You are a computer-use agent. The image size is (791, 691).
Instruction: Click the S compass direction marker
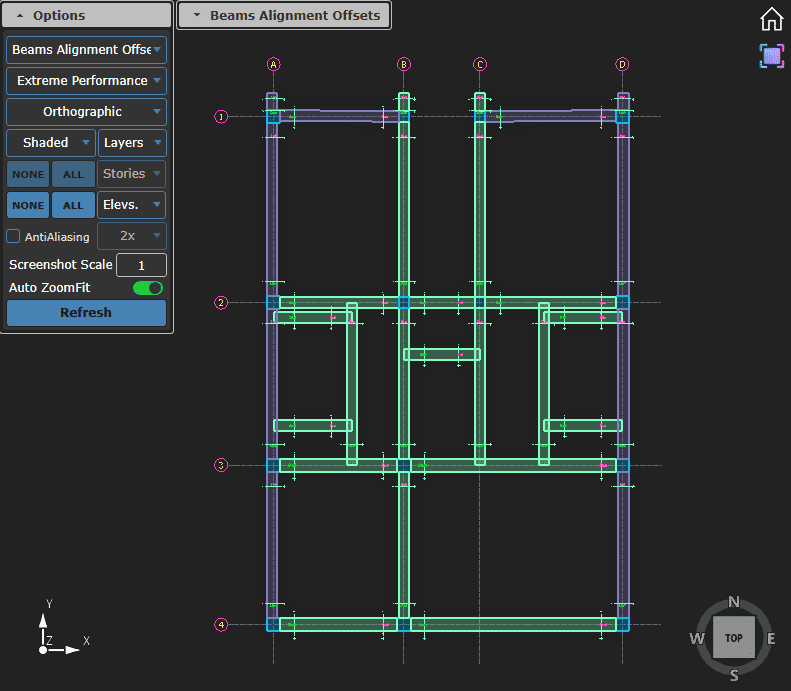coord(733,675)
